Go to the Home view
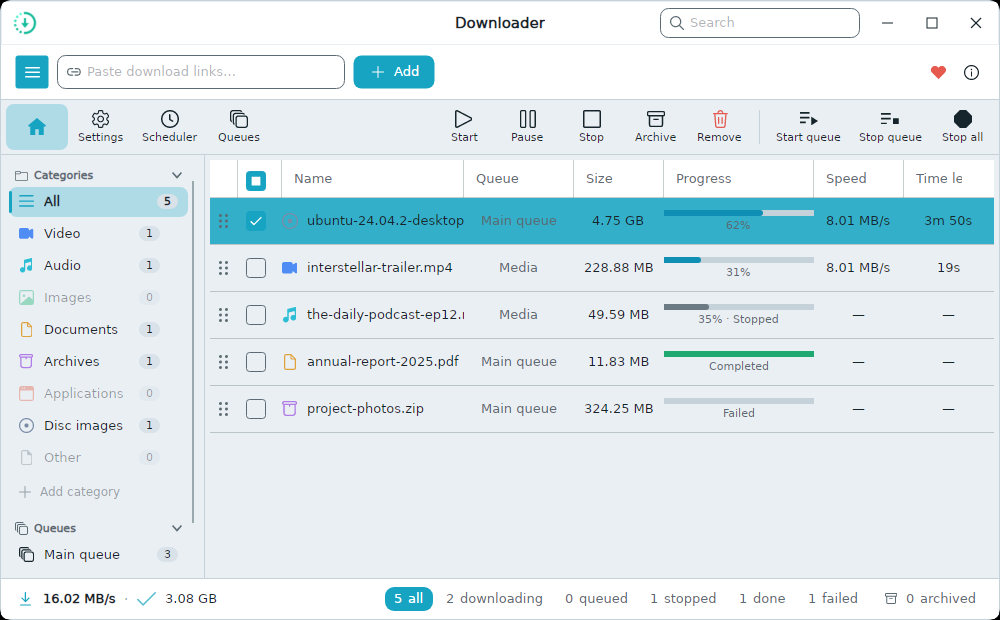 (x=37, y=127)
